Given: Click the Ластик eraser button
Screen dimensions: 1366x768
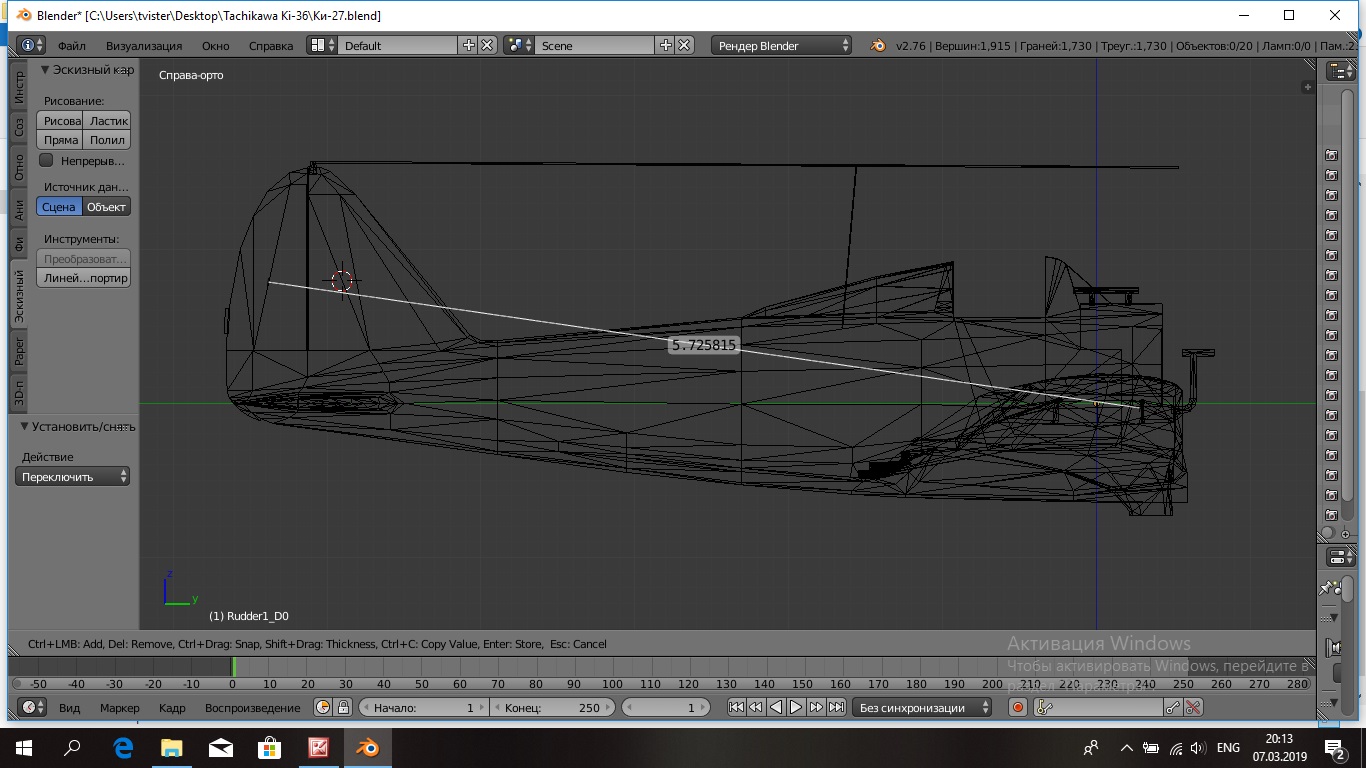Looking at the screenshot, I should 108,121.
